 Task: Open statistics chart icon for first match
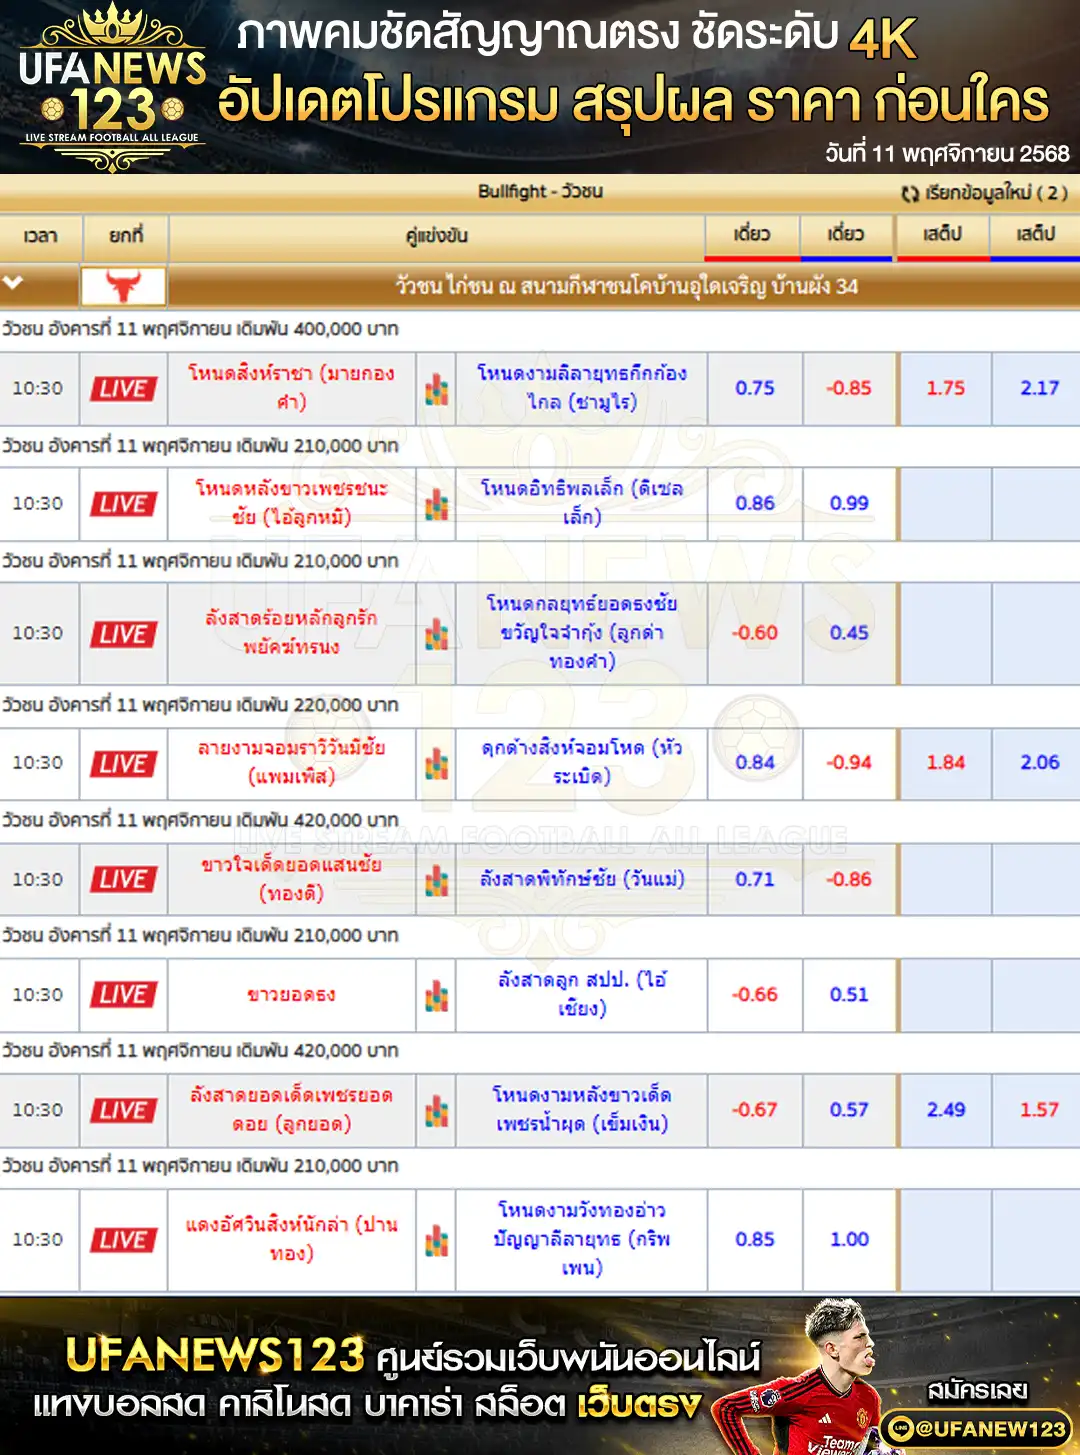coord(436,389)
